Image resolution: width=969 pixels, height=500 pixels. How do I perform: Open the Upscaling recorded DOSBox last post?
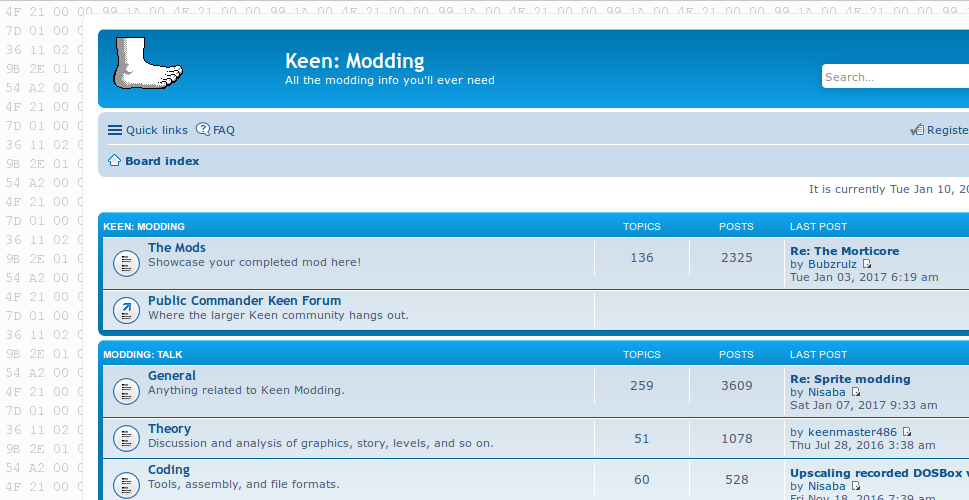click(879, 473)
